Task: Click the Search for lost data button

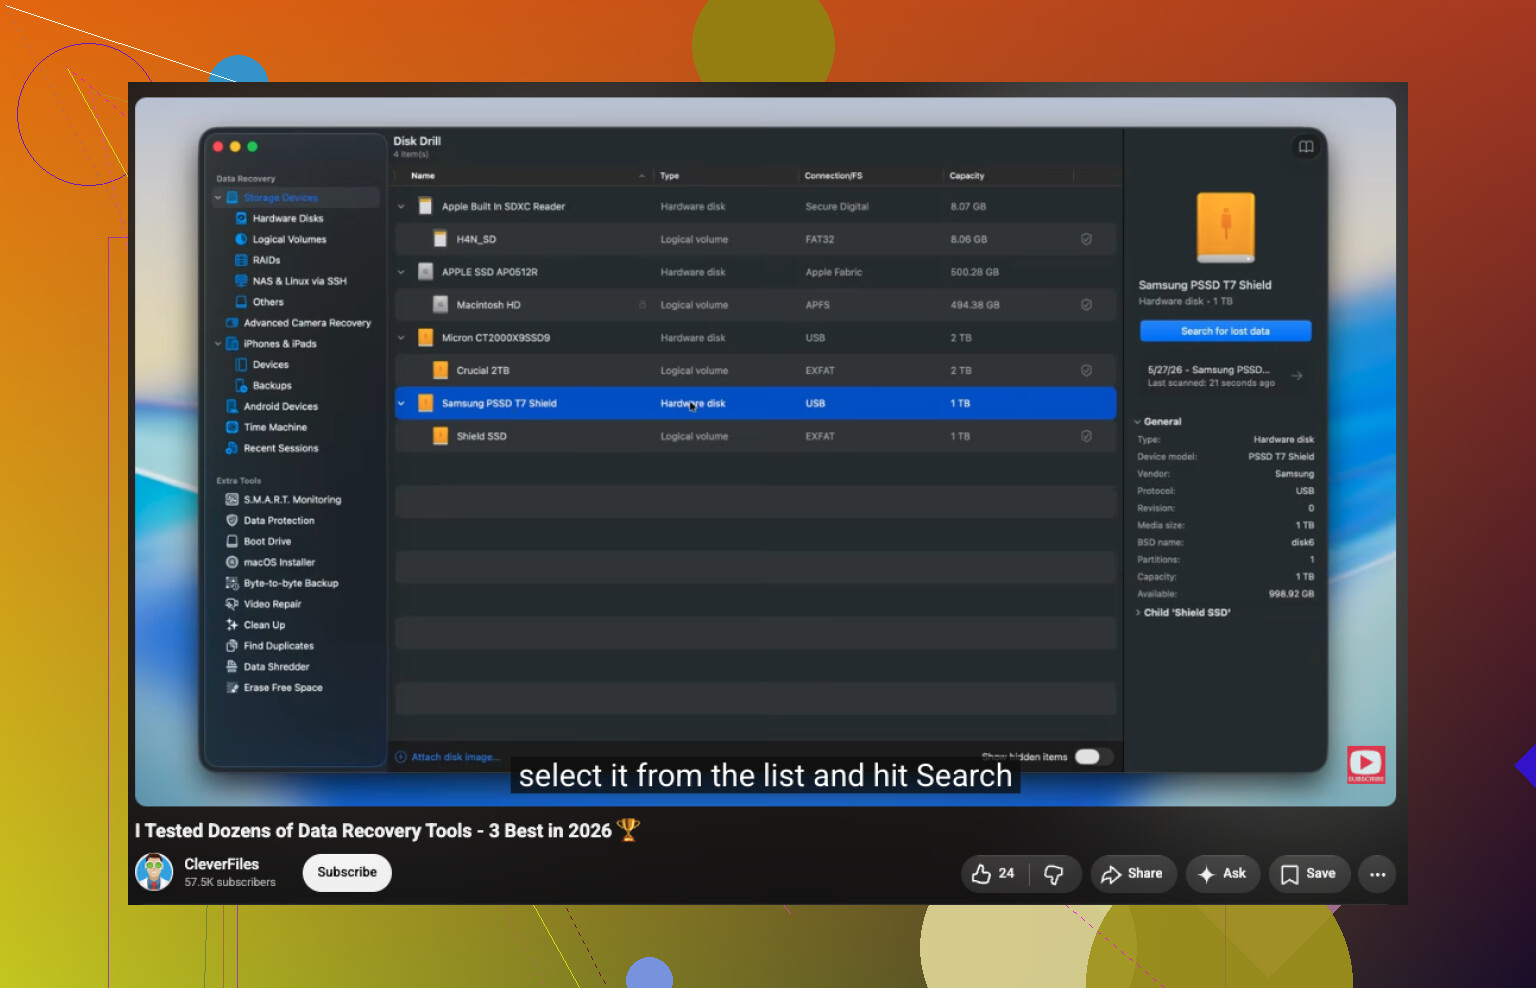Action: [1225, 331]
